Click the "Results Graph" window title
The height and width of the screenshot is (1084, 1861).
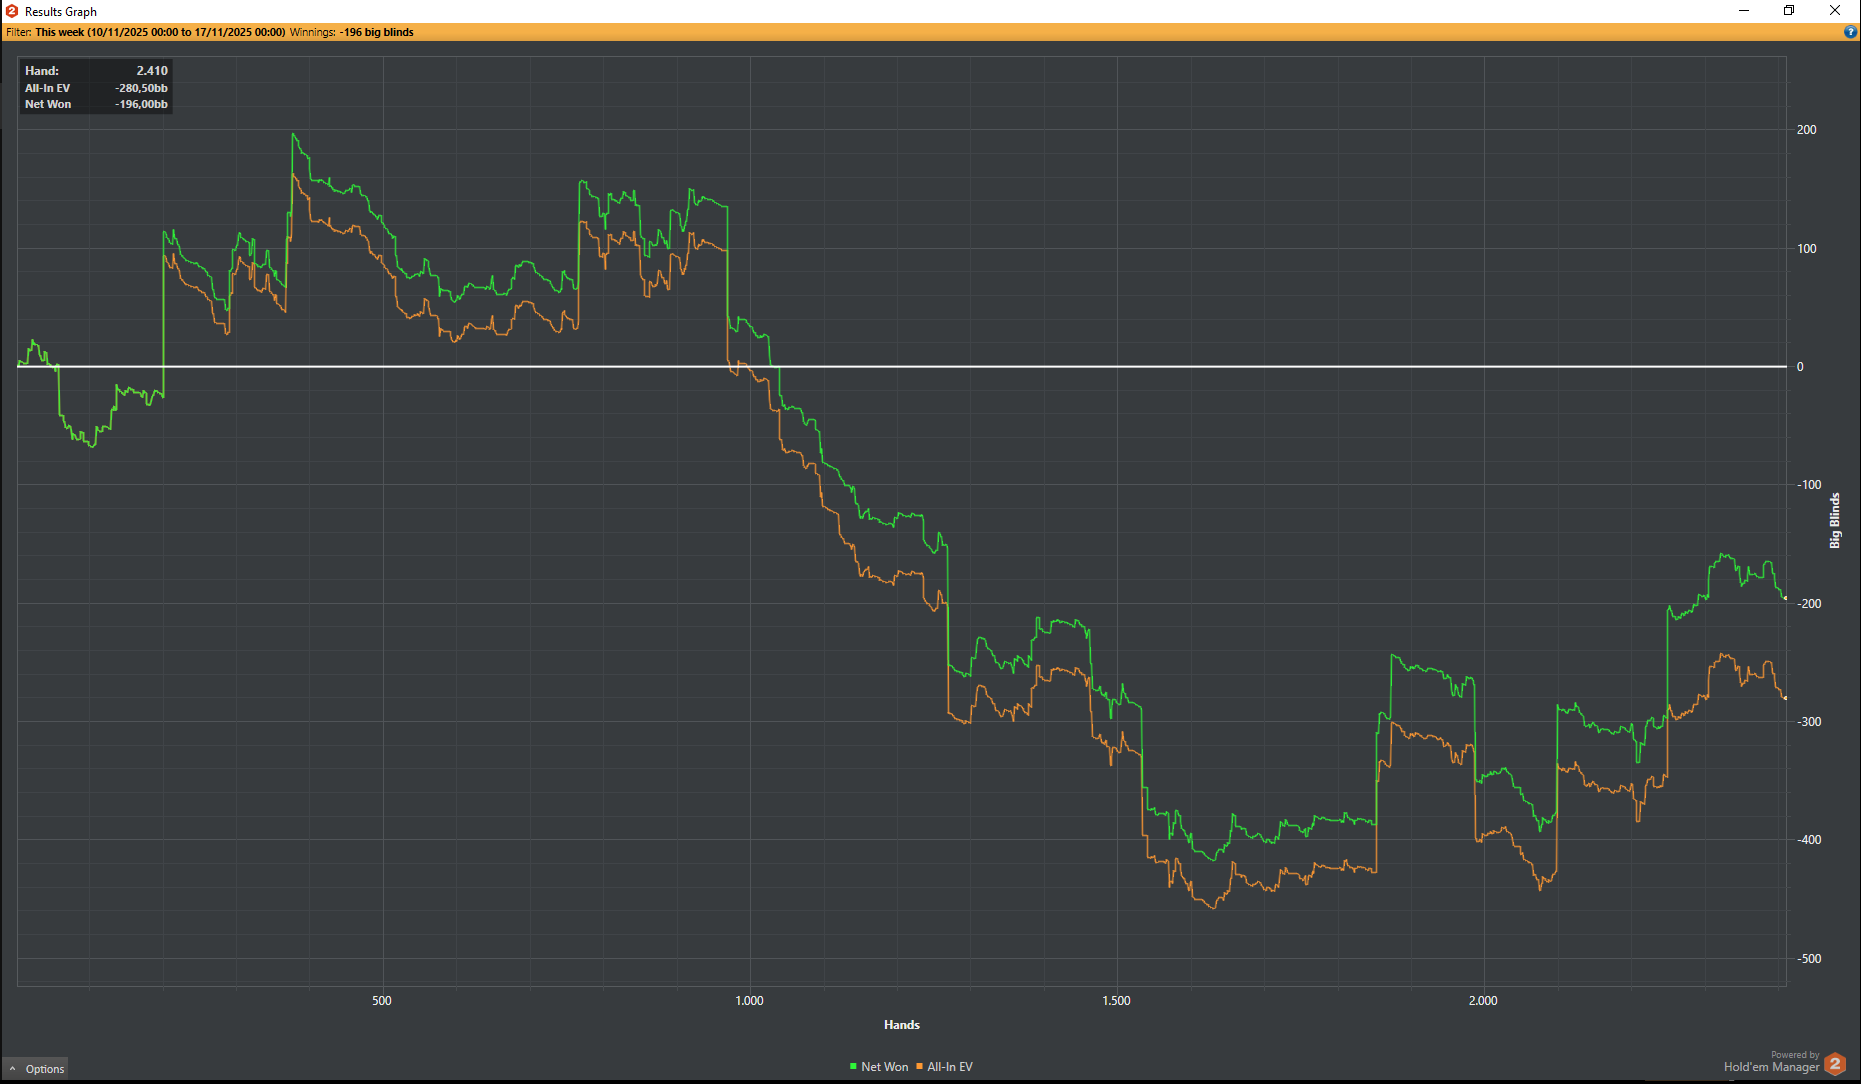(x=61, y=12)
